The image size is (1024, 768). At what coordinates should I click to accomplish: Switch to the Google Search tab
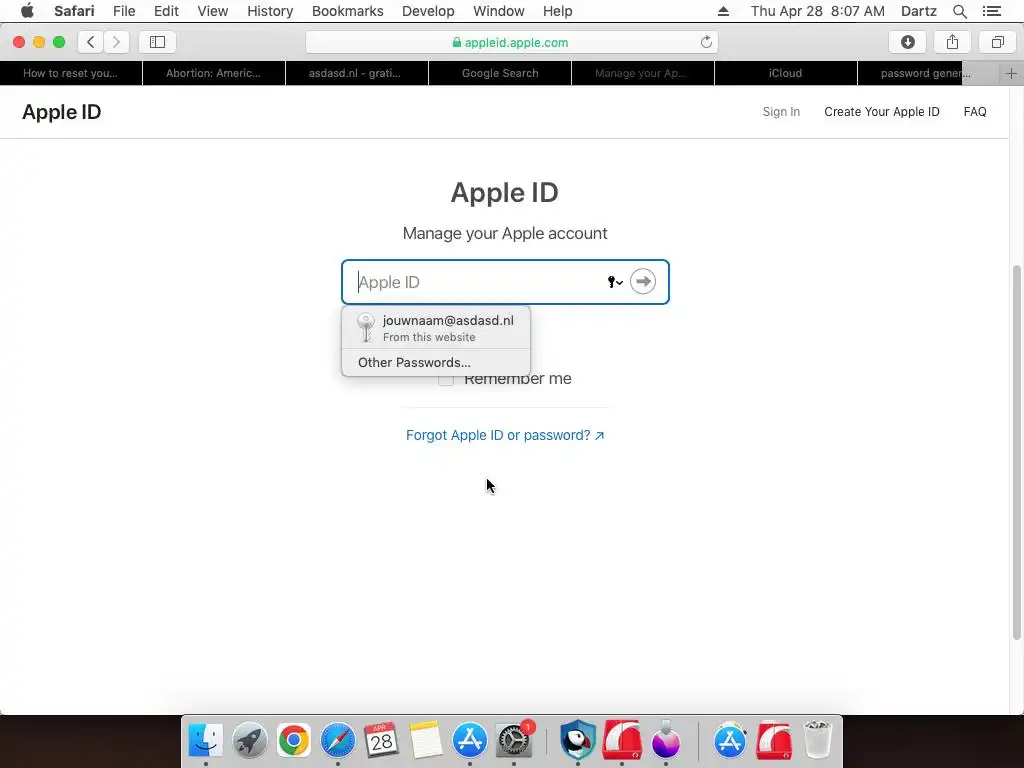500,73
